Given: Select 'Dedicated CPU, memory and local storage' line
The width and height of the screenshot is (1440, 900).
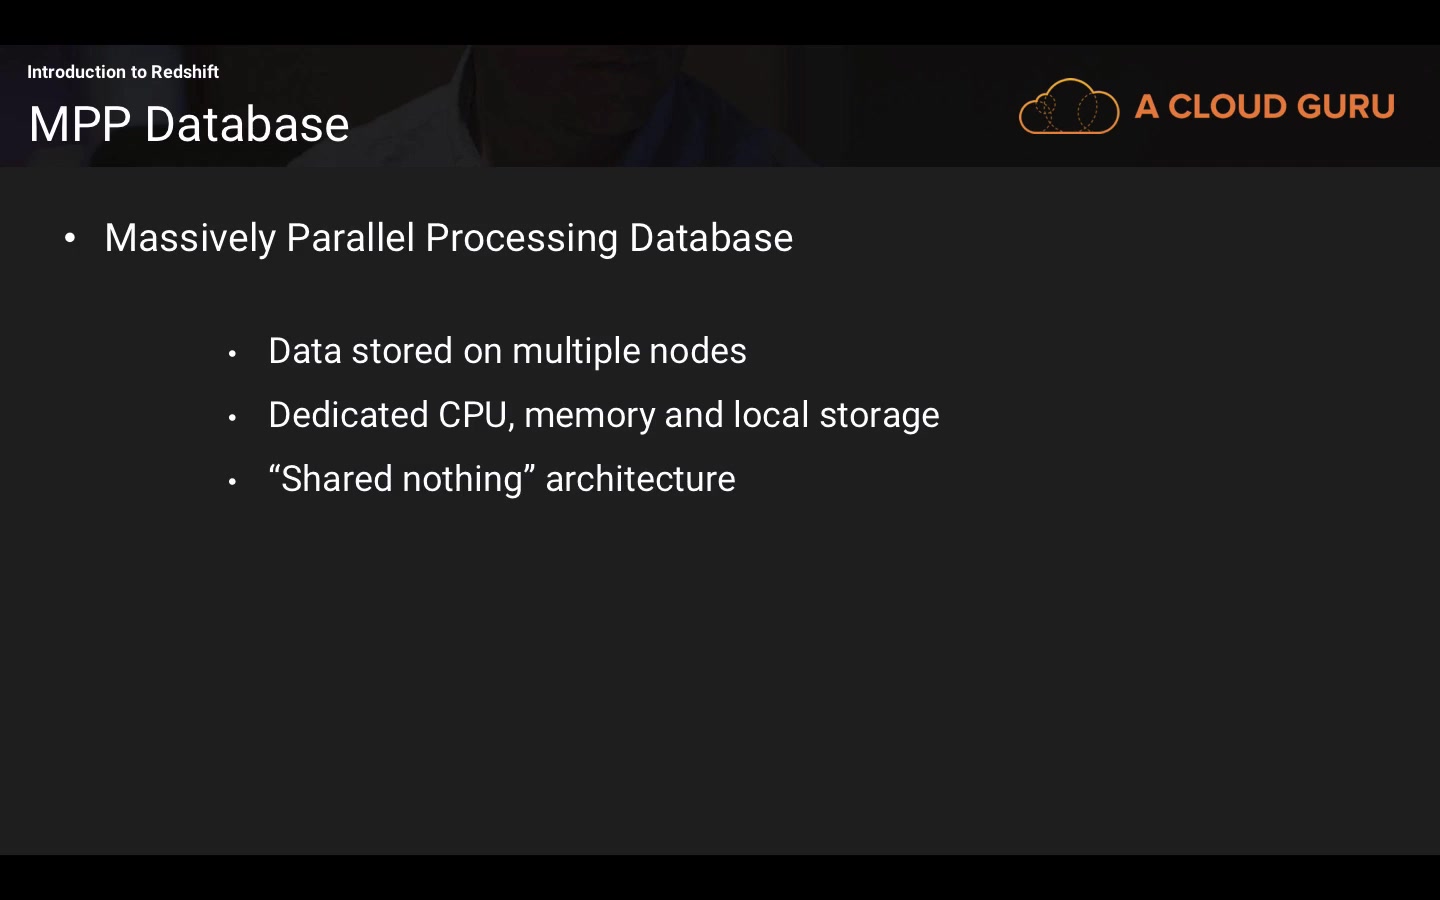Looking at the screenshot, I should [x=604, y=415].
